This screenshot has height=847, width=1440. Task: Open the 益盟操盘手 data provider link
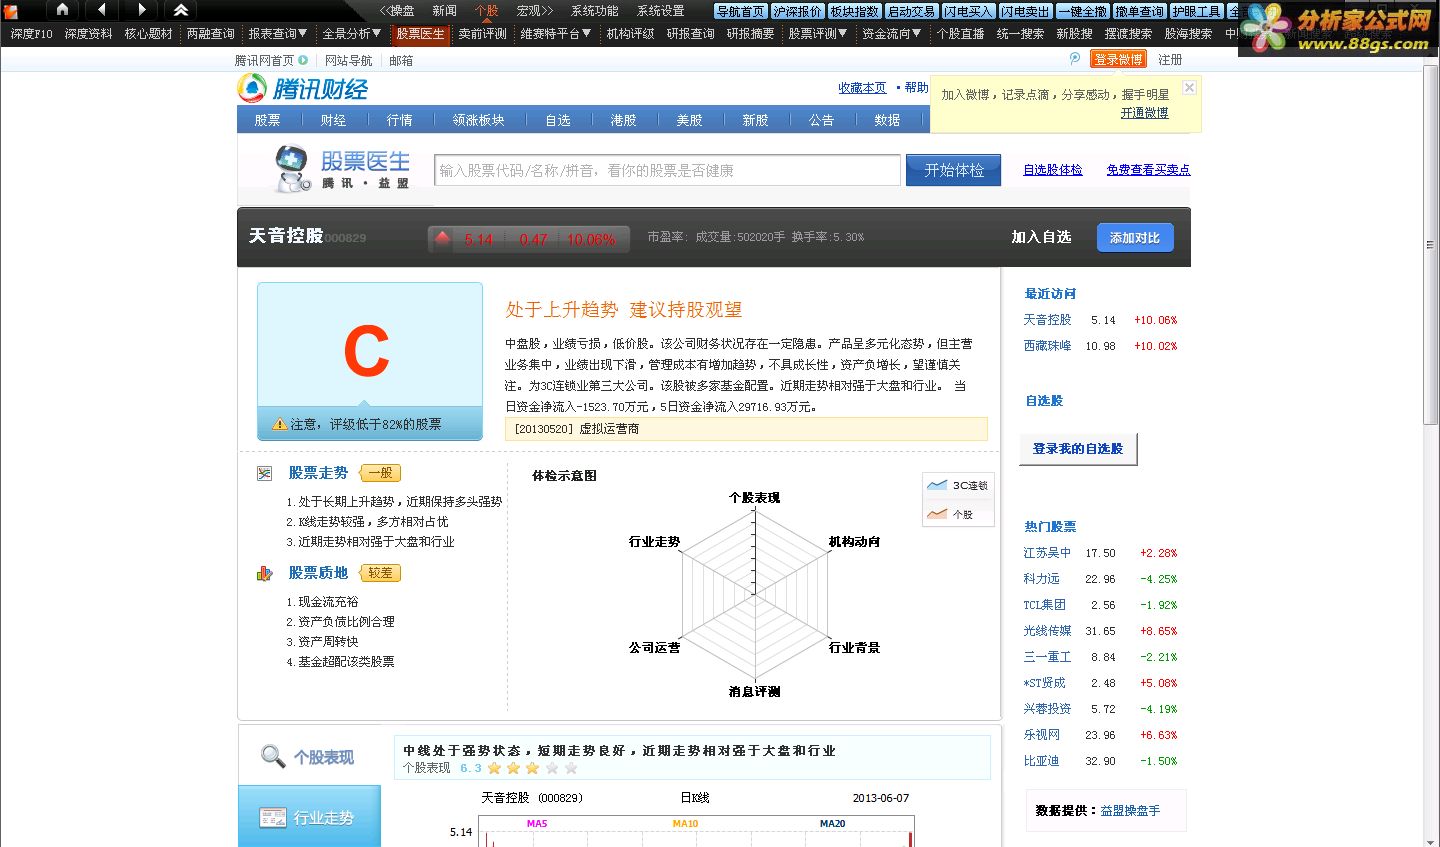tap(1130, 811)
